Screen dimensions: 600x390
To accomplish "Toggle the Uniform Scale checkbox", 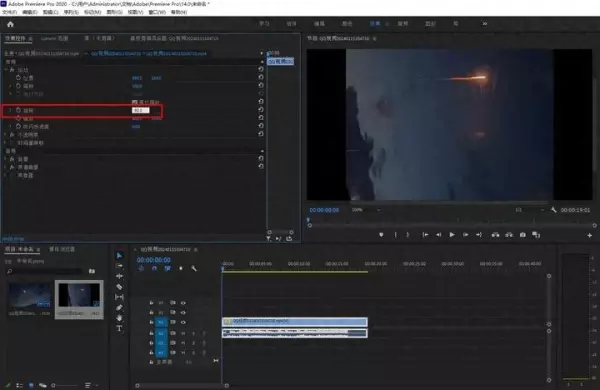I will coord(134,102).
